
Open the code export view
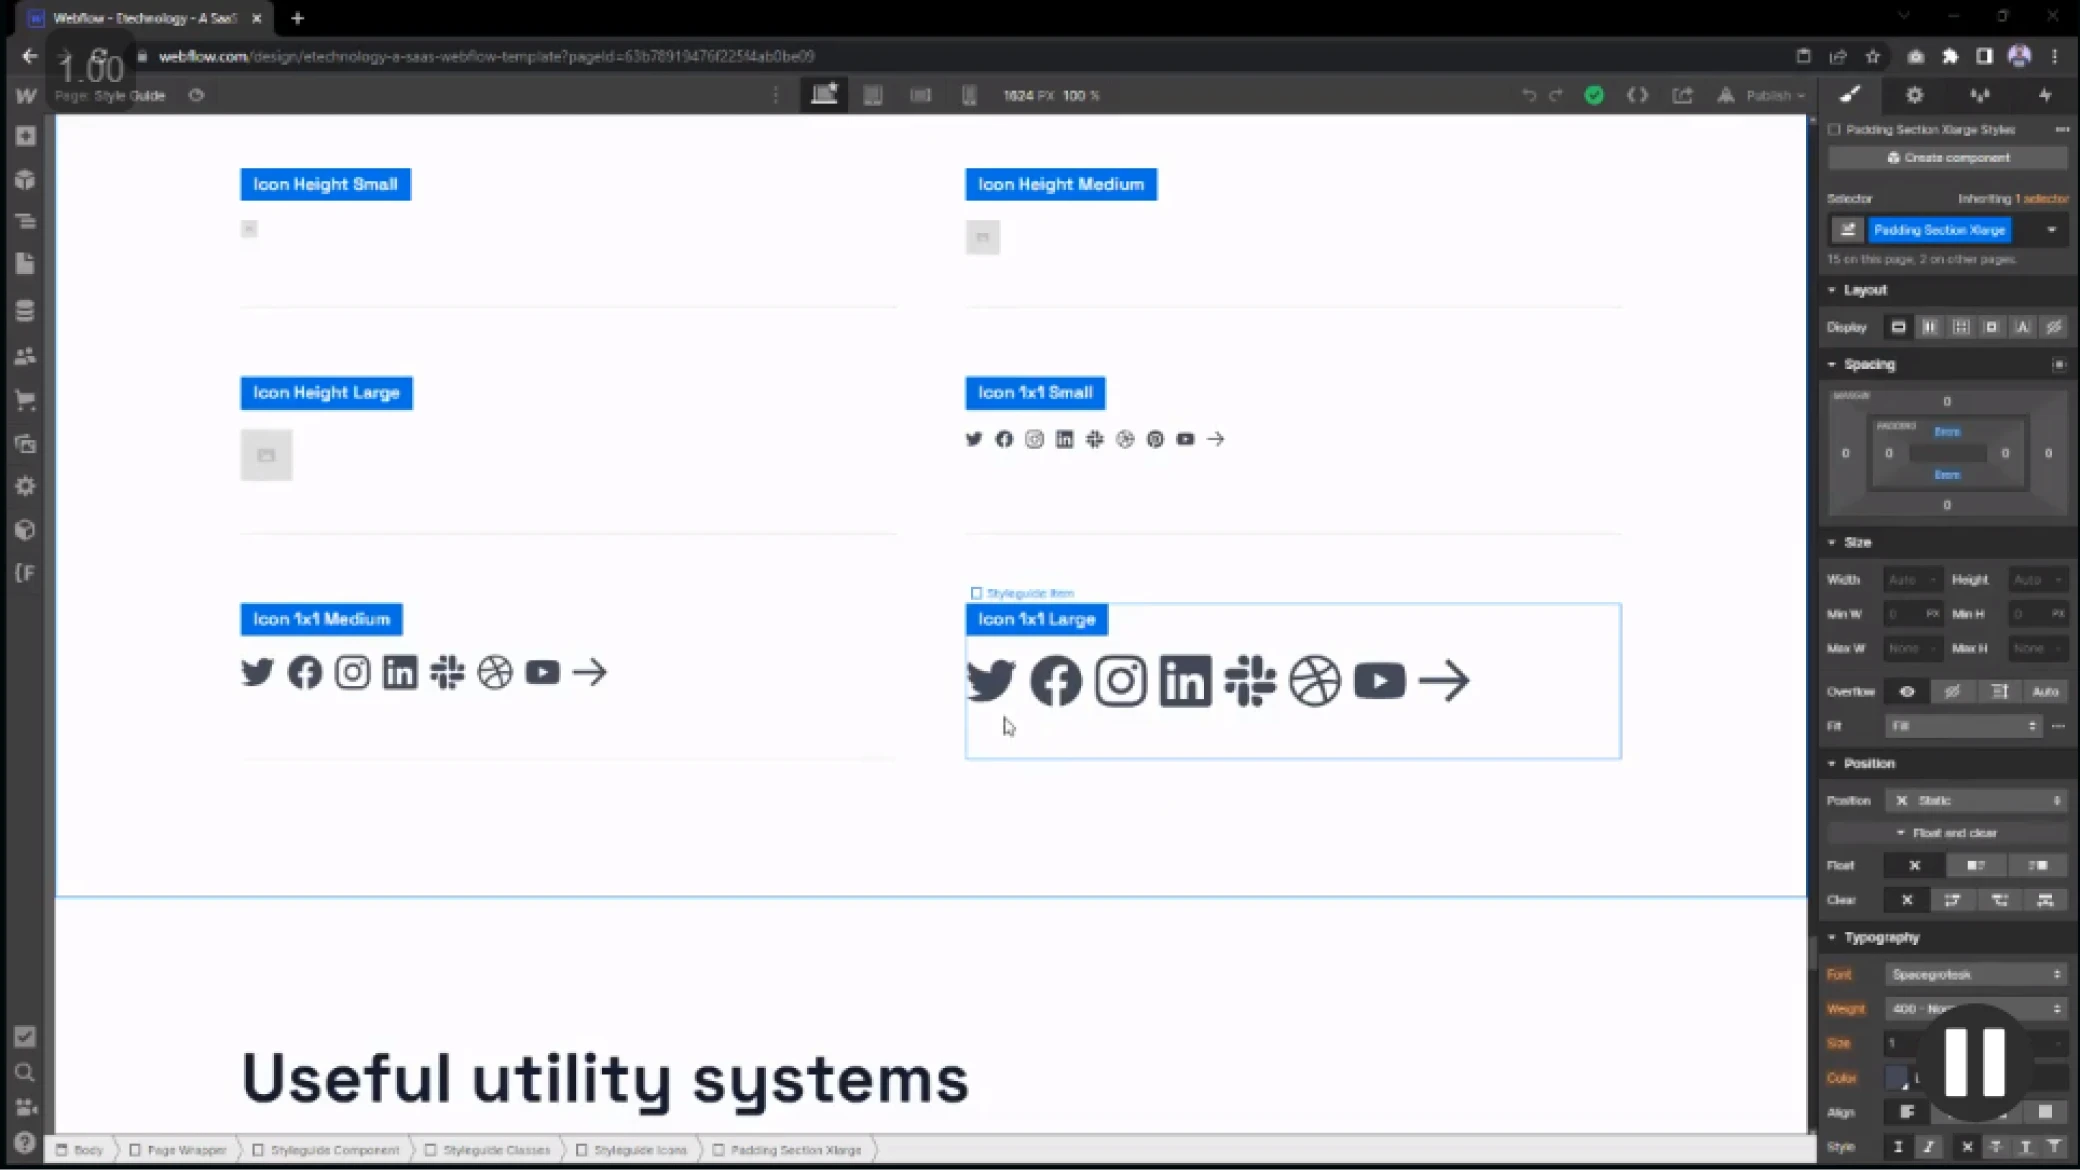pyautogui.click(x=1639, y=95)
